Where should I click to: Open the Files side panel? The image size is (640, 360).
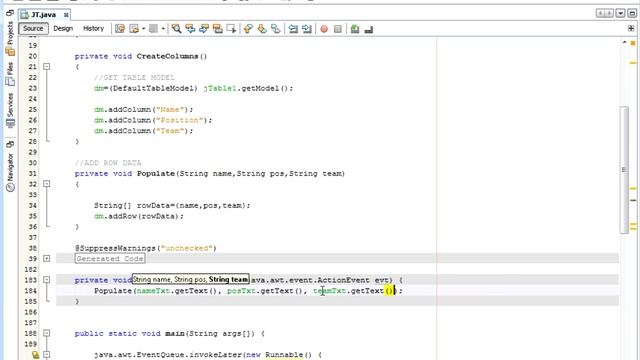[10, 74]
